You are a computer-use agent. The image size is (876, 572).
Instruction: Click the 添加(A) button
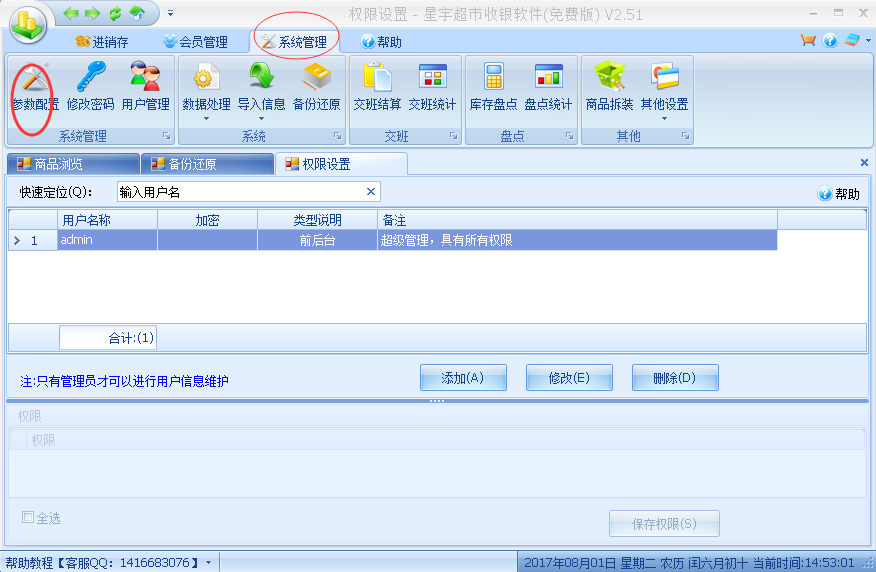tap(463, 378)
